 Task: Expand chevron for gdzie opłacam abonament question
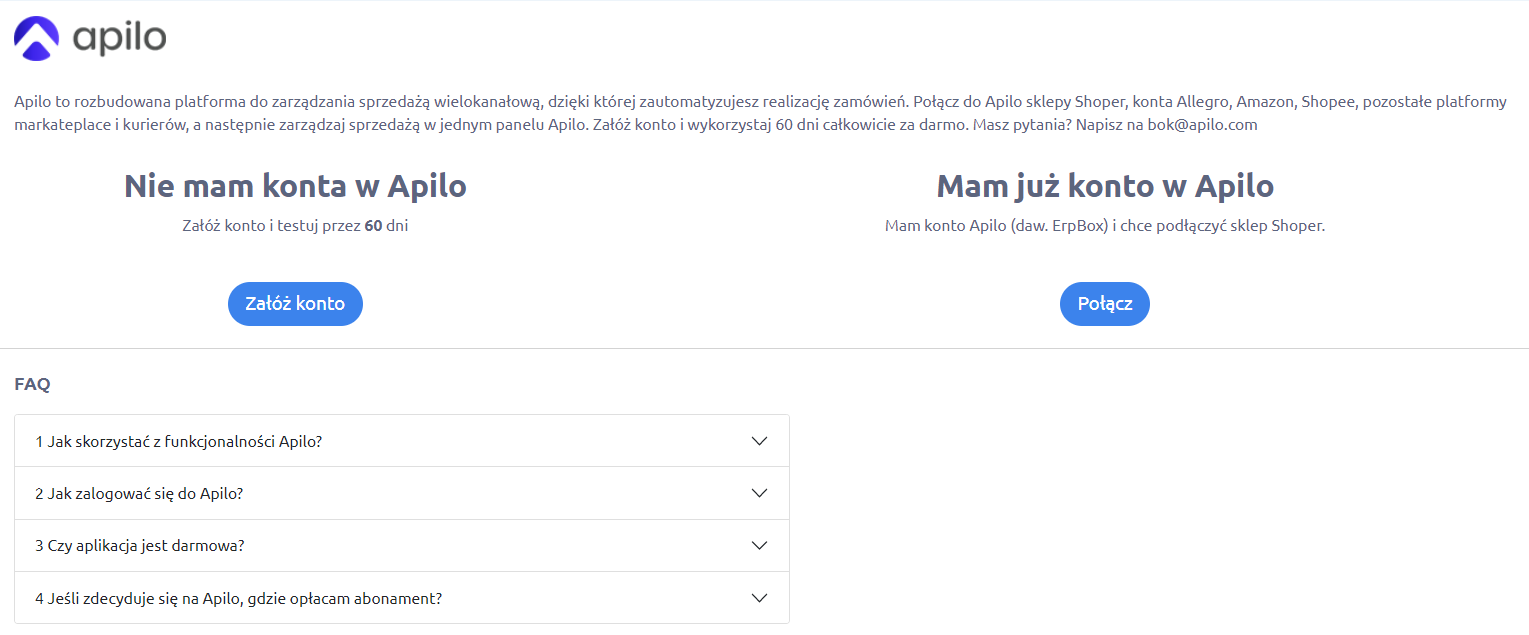[x=759, y=598]
